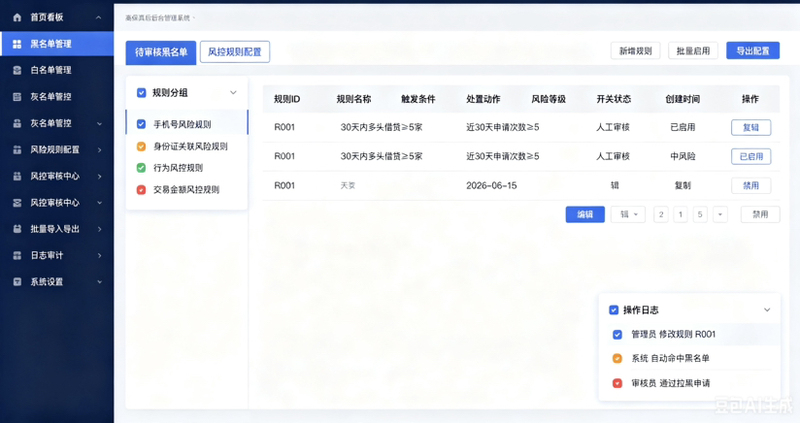The height and width of the screenshot is (423, 800).
Task: Click the 风险等级 column header
Action: click(x=548, y=99)
